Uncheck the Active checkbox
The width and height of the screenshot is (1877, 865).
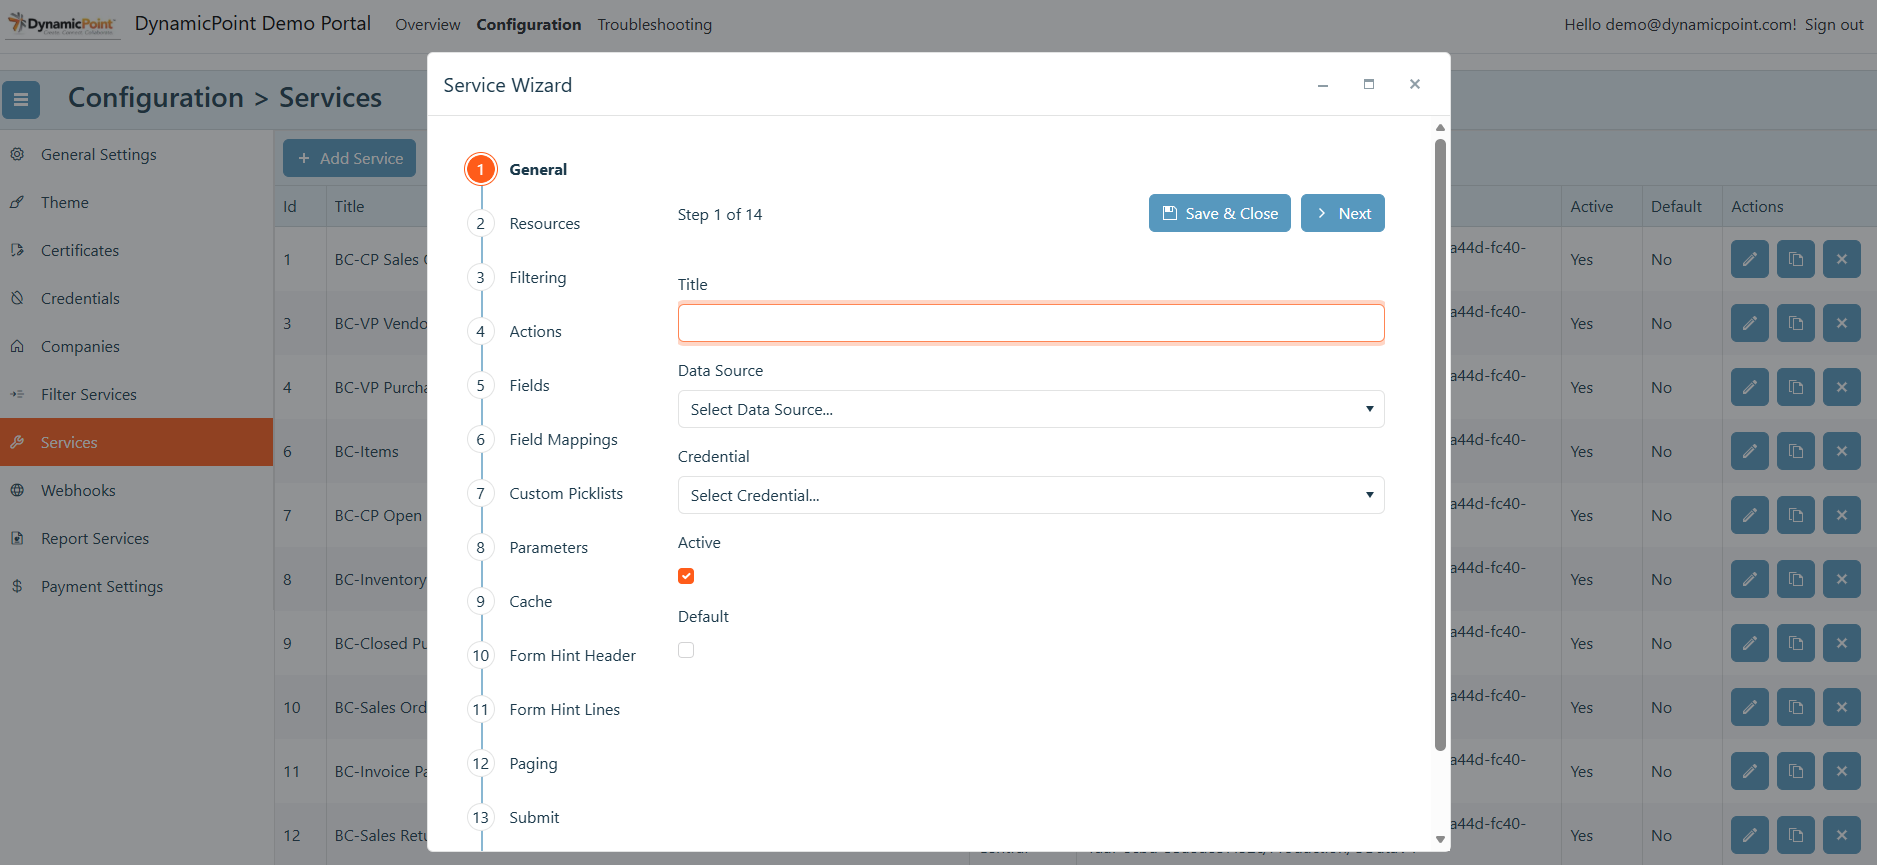(x=686, y=576)
